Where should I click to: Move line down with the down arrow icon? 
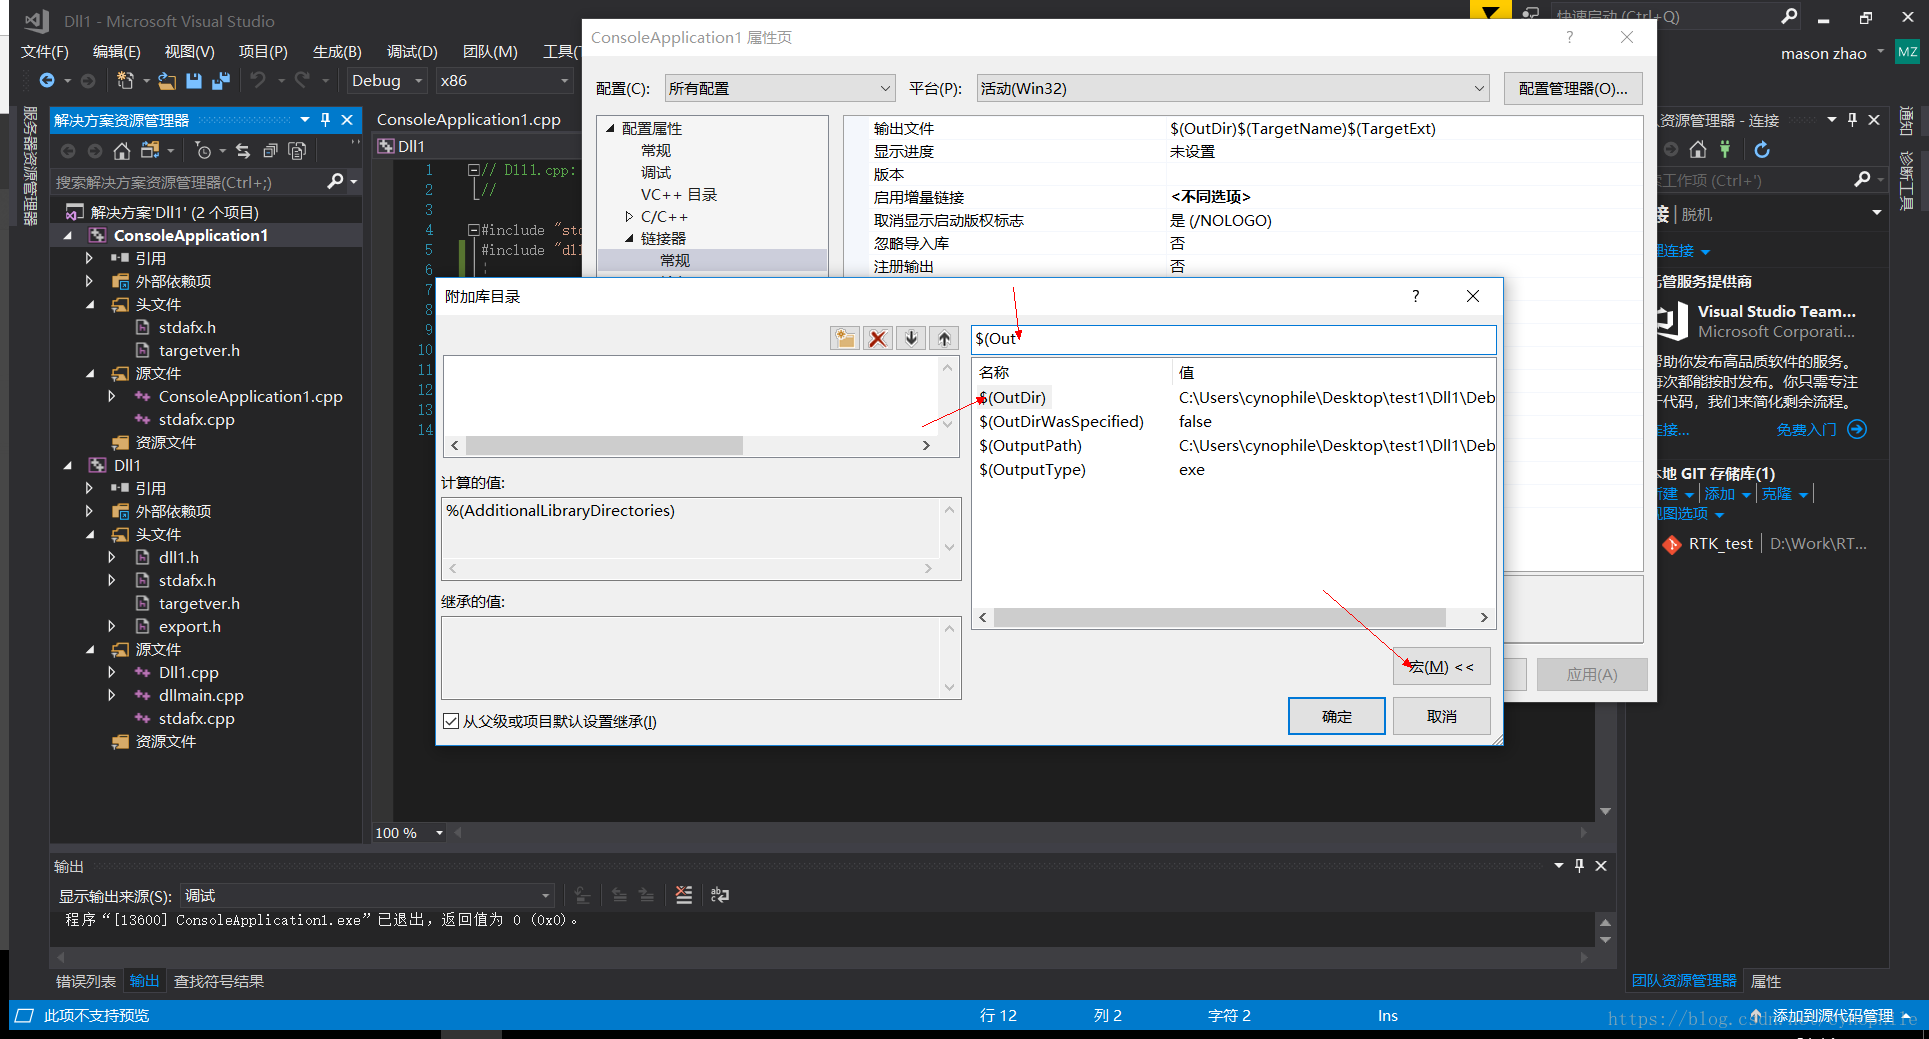coord(911,338)
